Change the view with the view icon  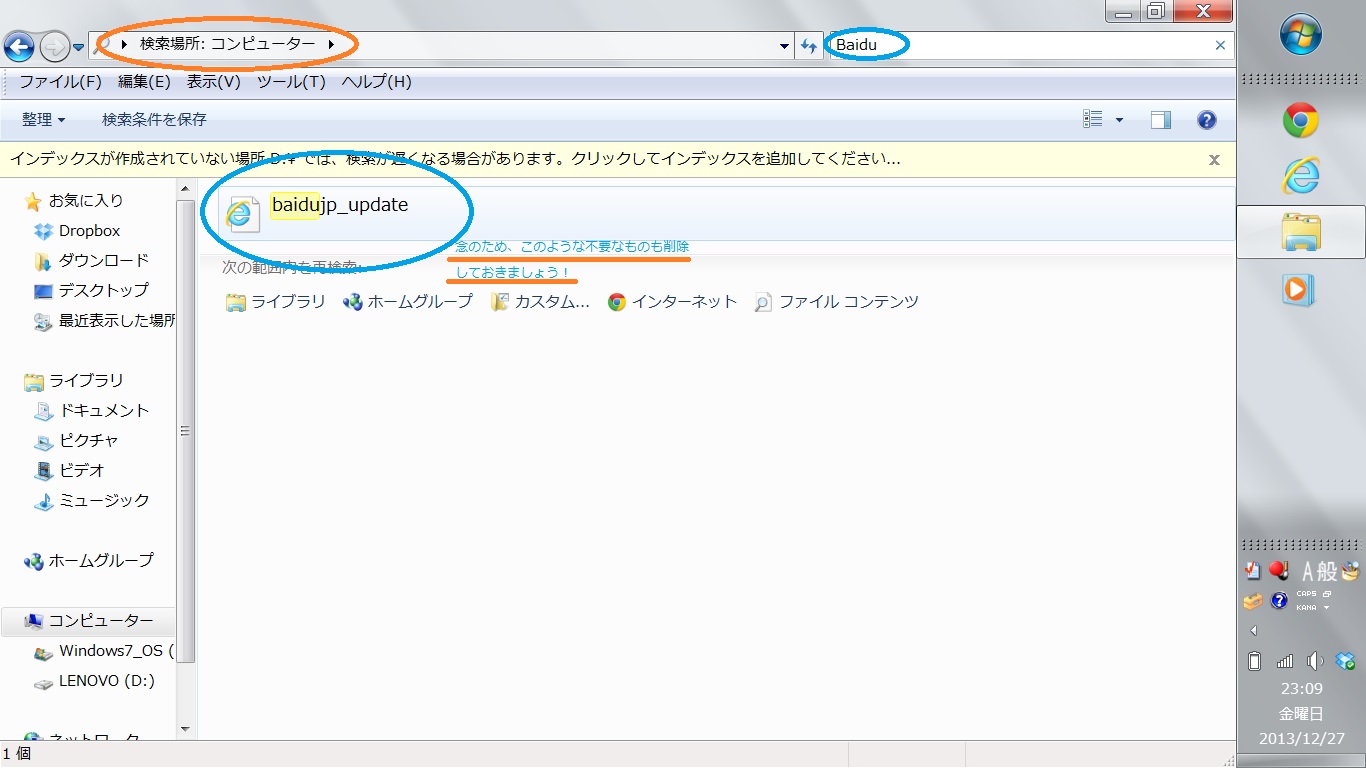pos(1092,120)
